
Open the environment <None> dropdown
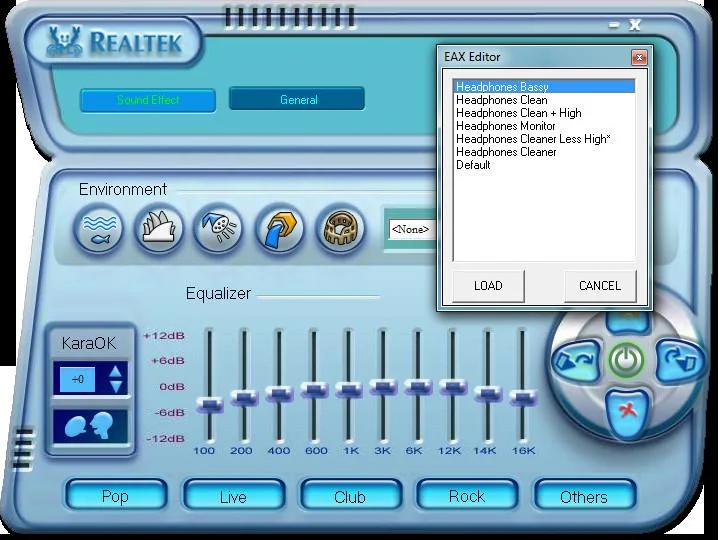coord(412,229)
